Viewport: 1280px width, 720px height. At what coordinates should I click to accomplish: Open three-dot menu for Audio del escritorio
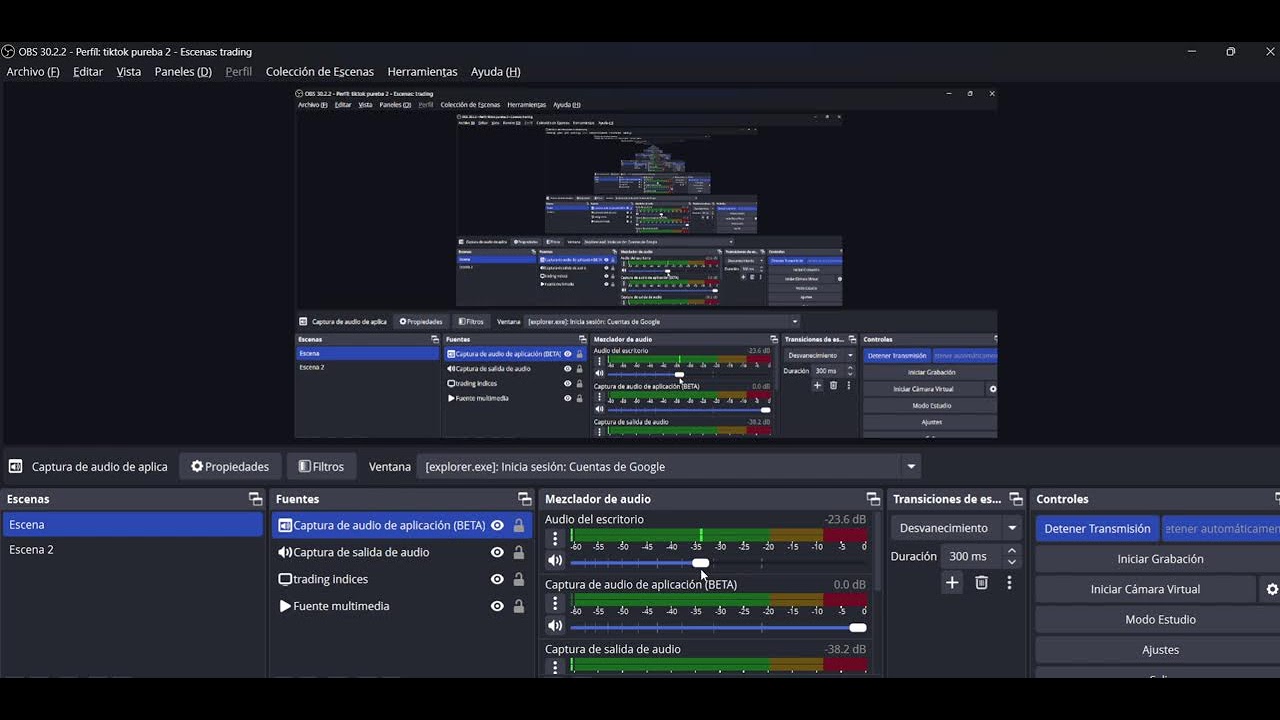pyautogui.click(x=555, y=538)
